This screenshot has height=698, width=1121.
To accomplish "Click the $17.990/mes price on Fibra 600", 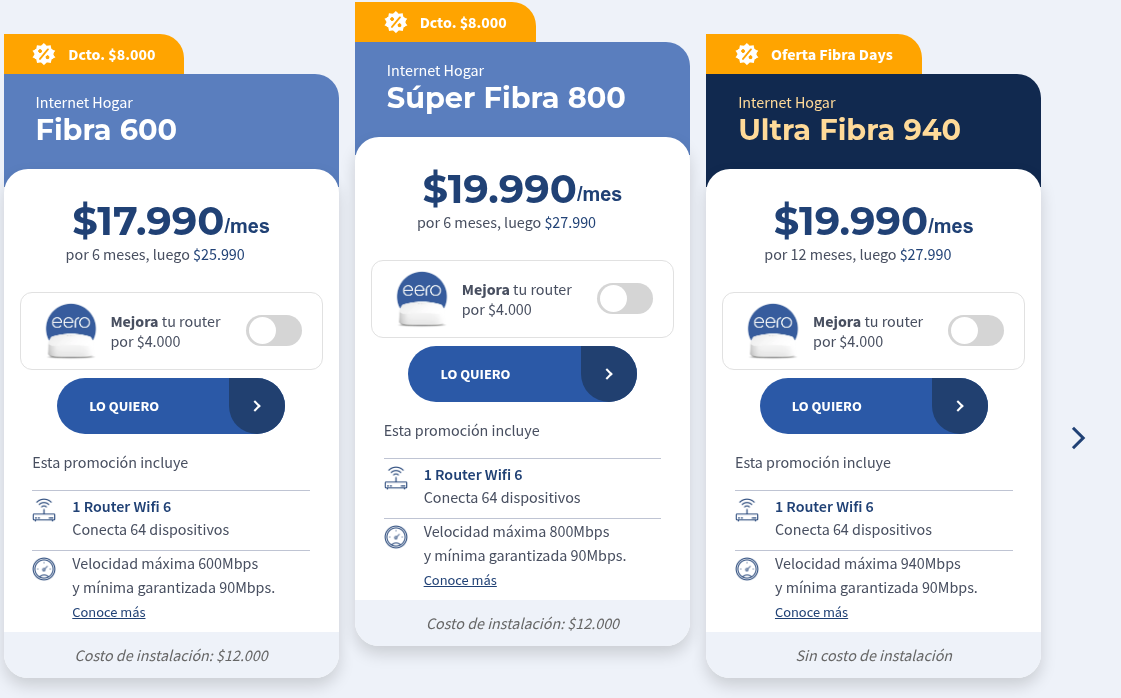I will point(172,221).
